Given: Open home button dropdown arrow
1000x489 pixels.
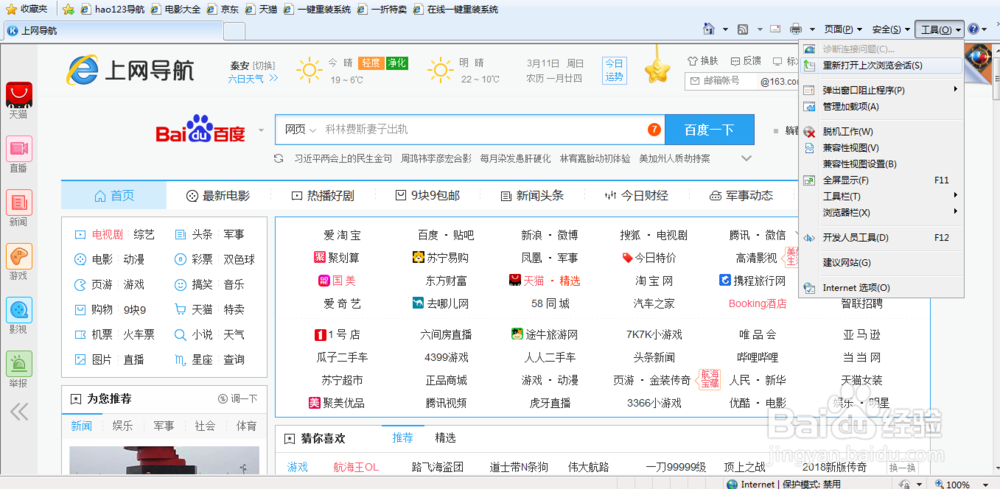Looking at the screenshot, I should pos(725,29).
